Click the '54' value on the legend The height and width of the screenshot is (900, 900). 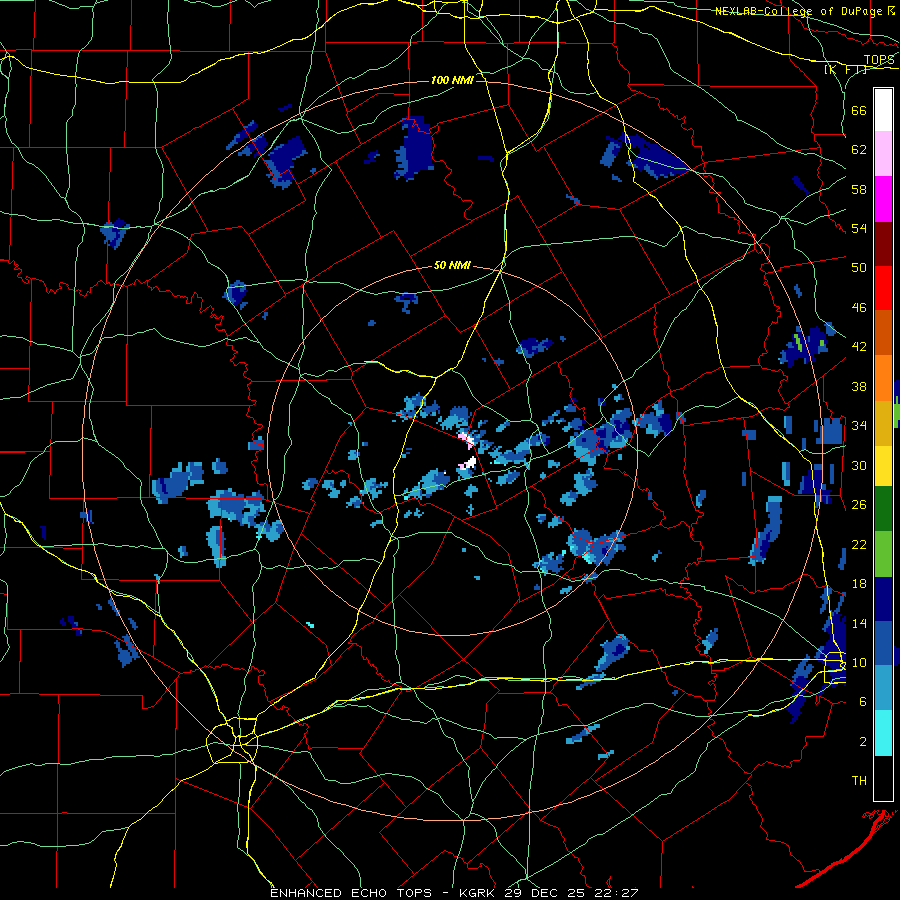pos(859,228)
